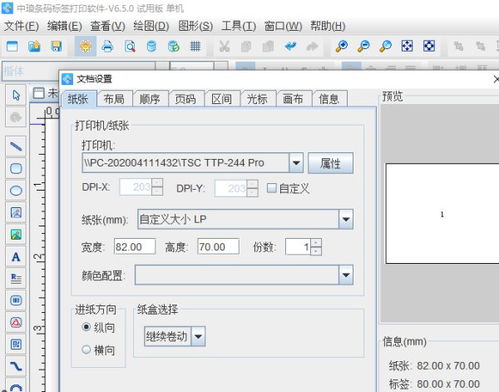Click the 宽度 width field showing 82.00
This screenshot has width=499, height=392.
[135, 247]
